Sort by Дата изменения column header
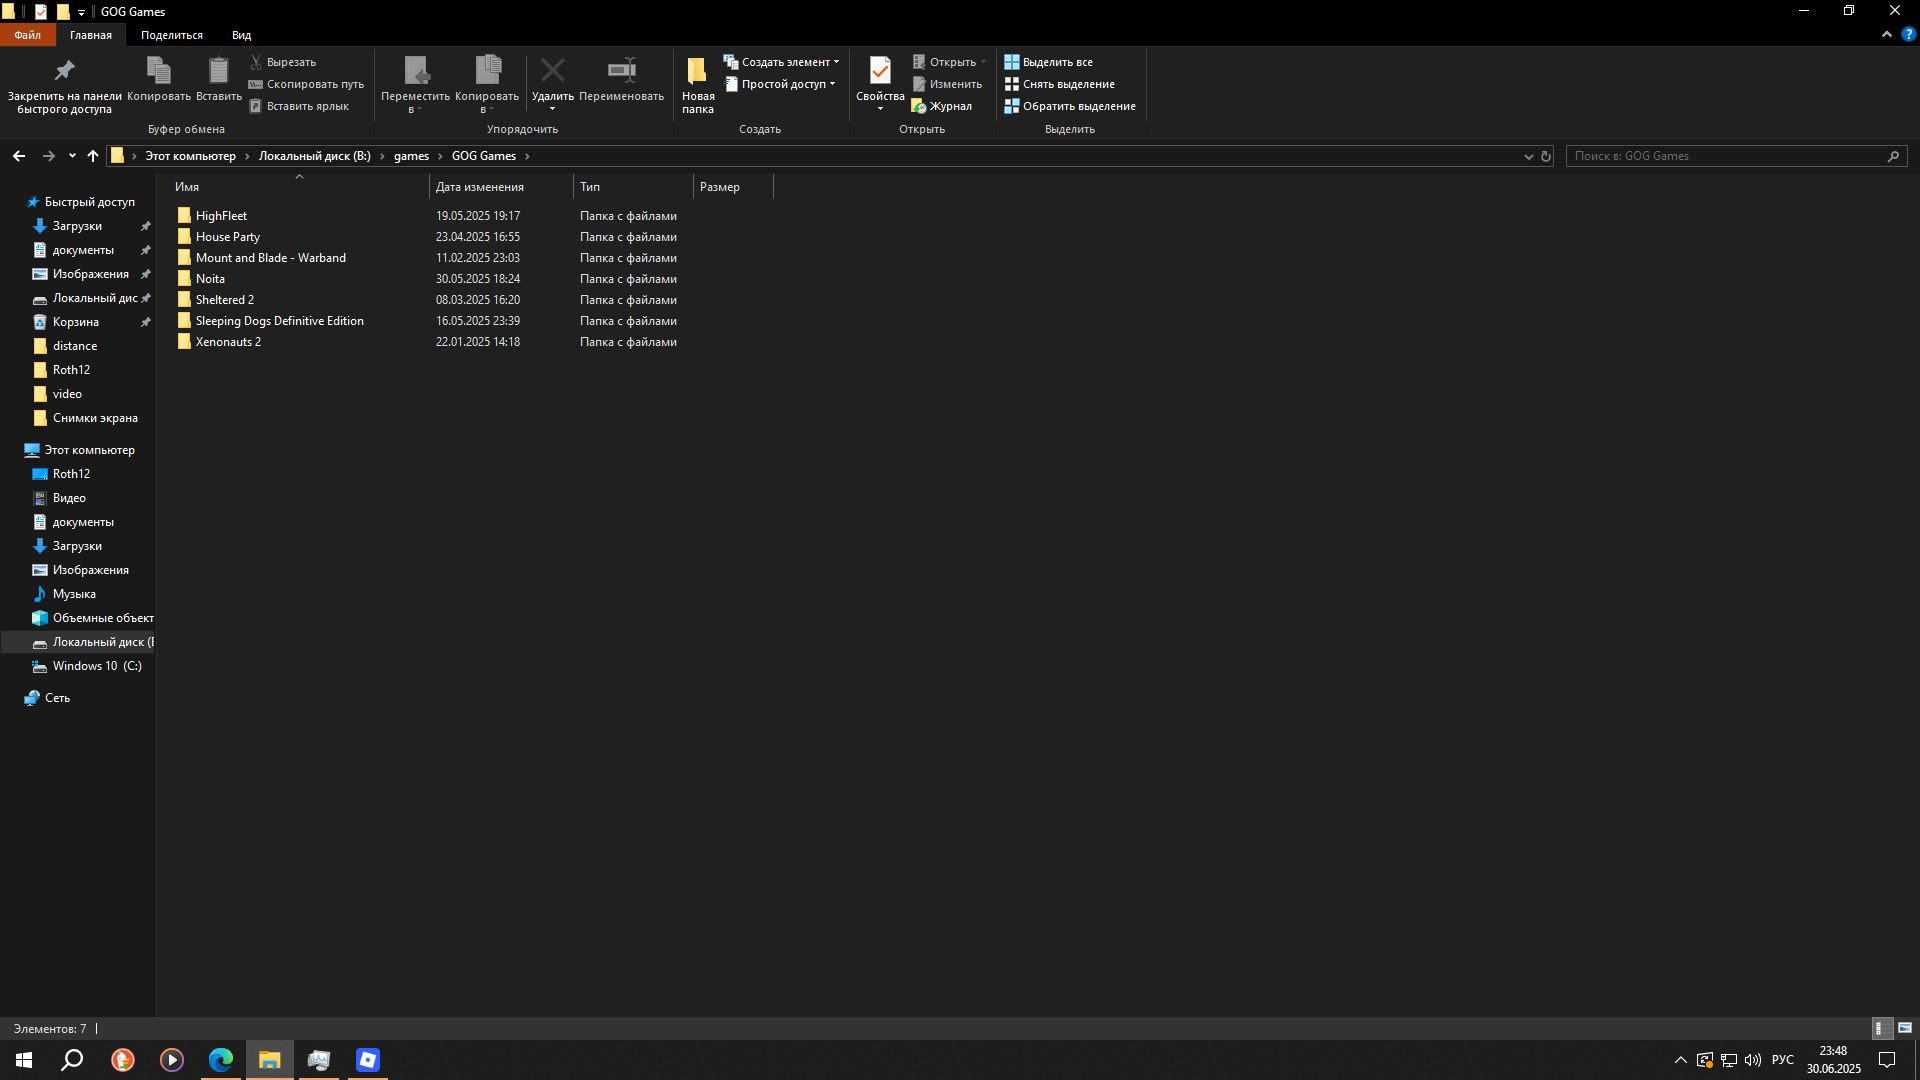 (x=480, y=187)
